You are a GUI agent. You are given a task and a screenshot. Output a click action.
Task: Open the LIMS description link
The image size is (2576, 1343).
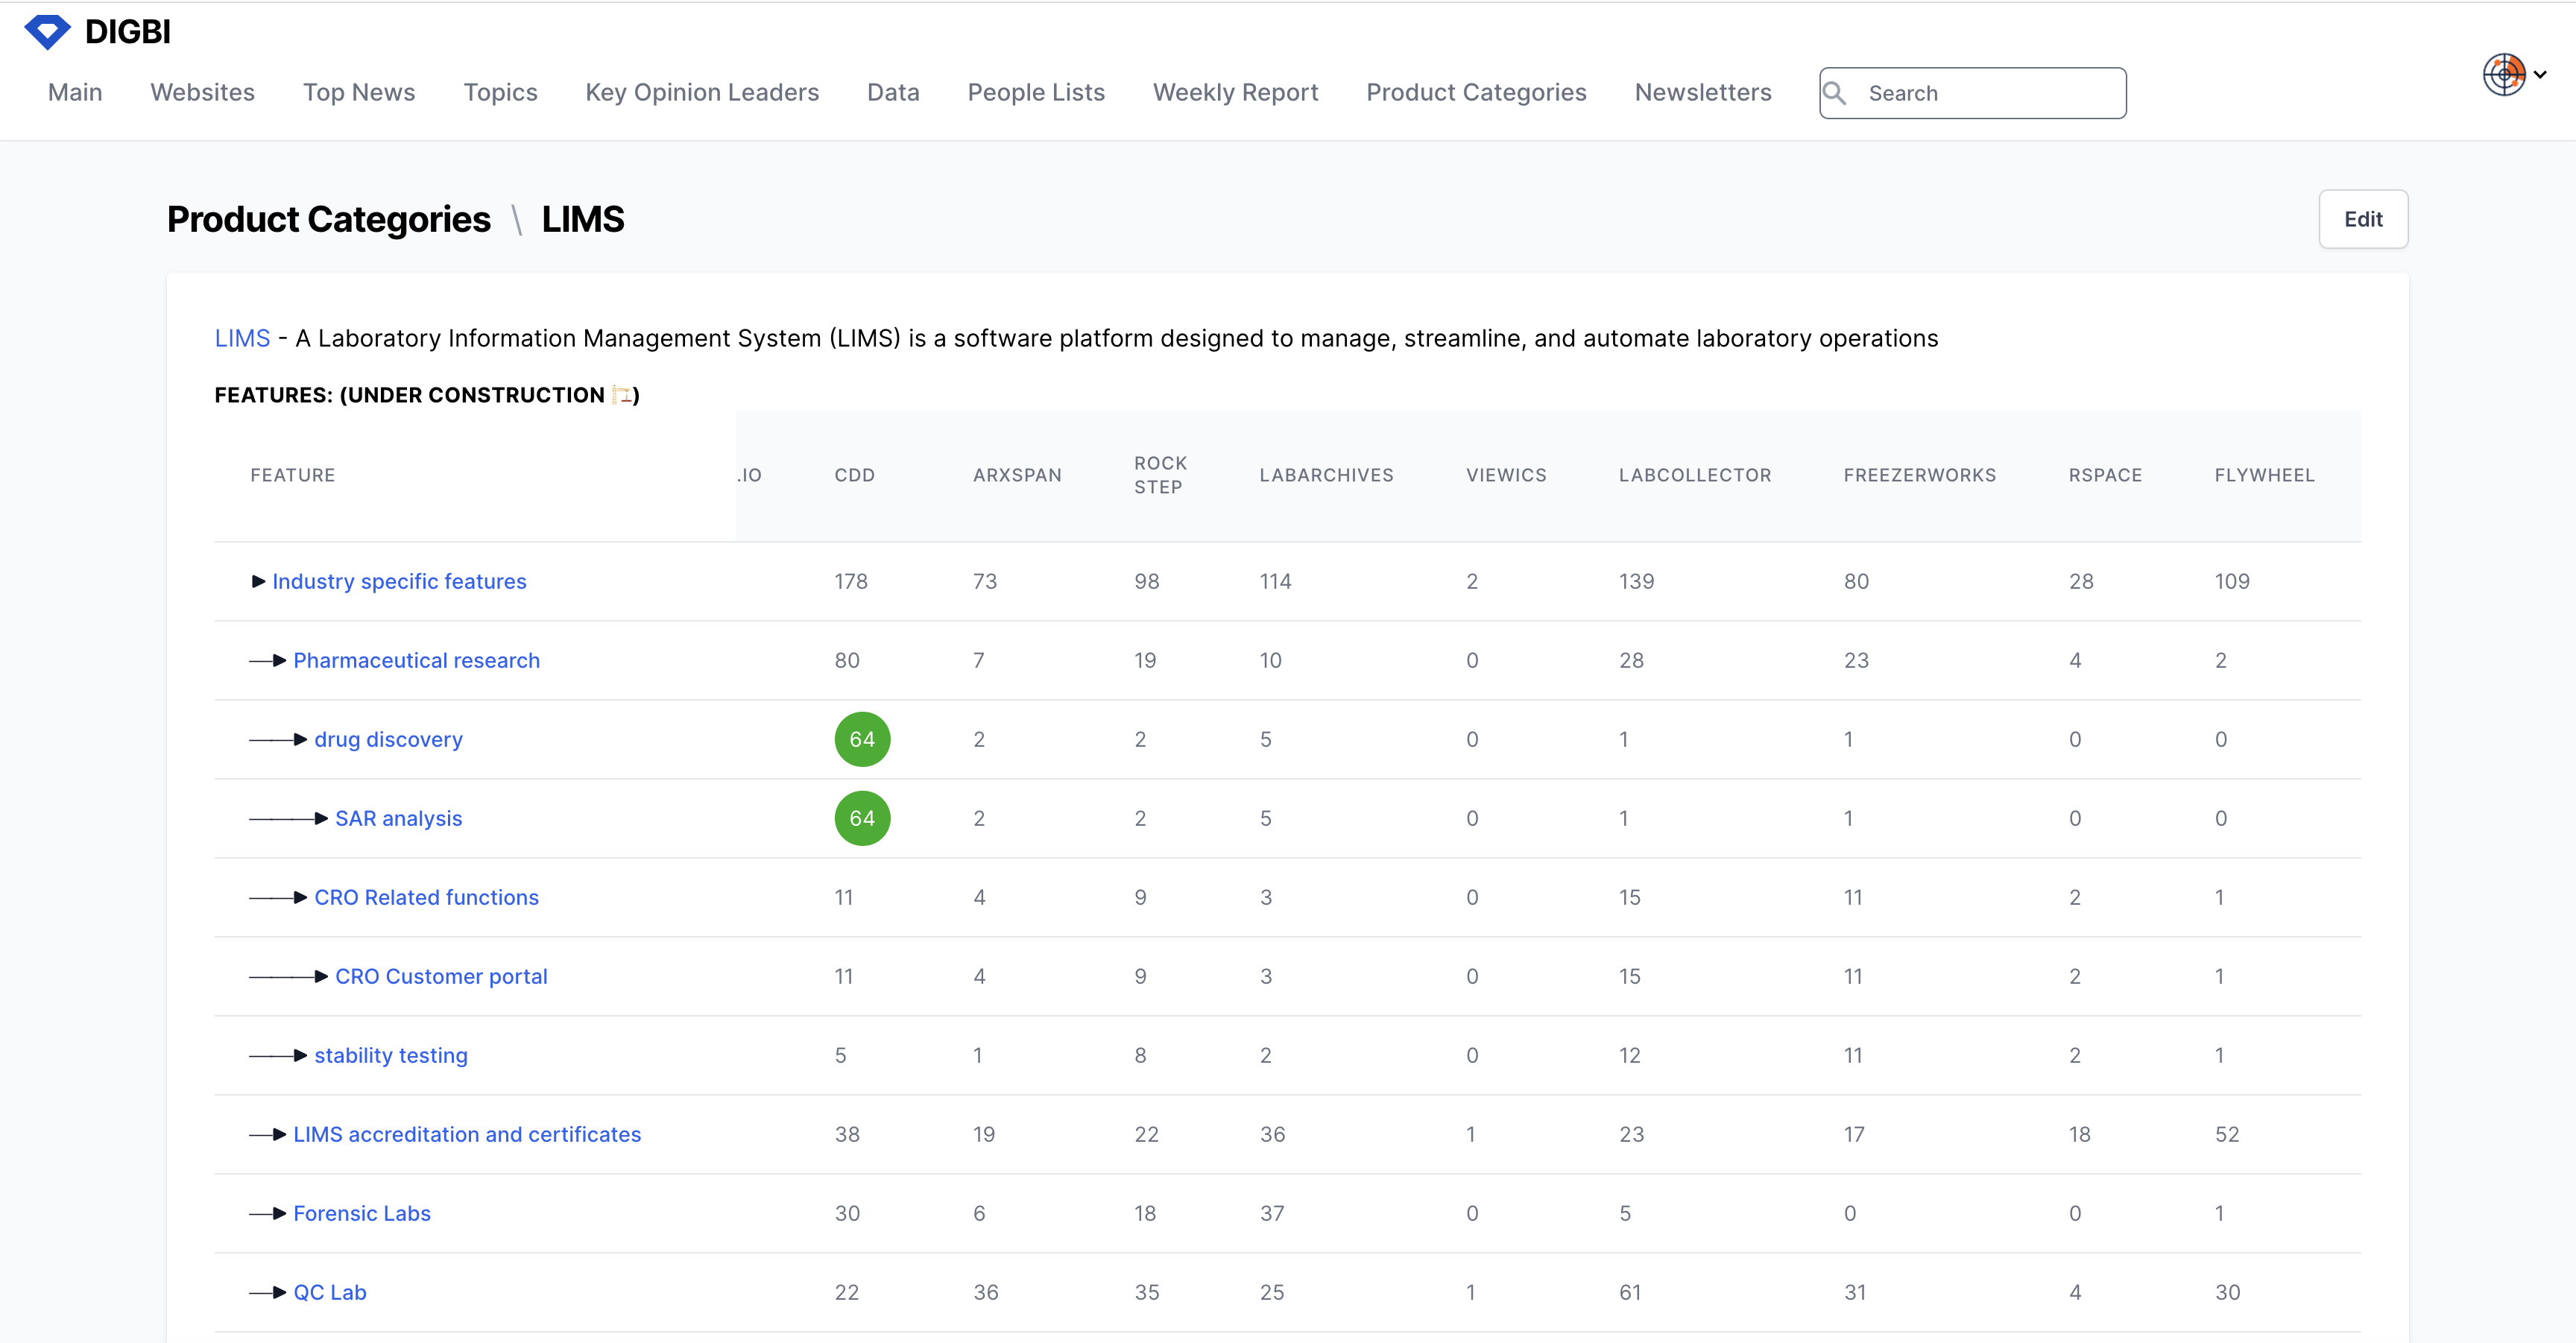pos(242,338)
